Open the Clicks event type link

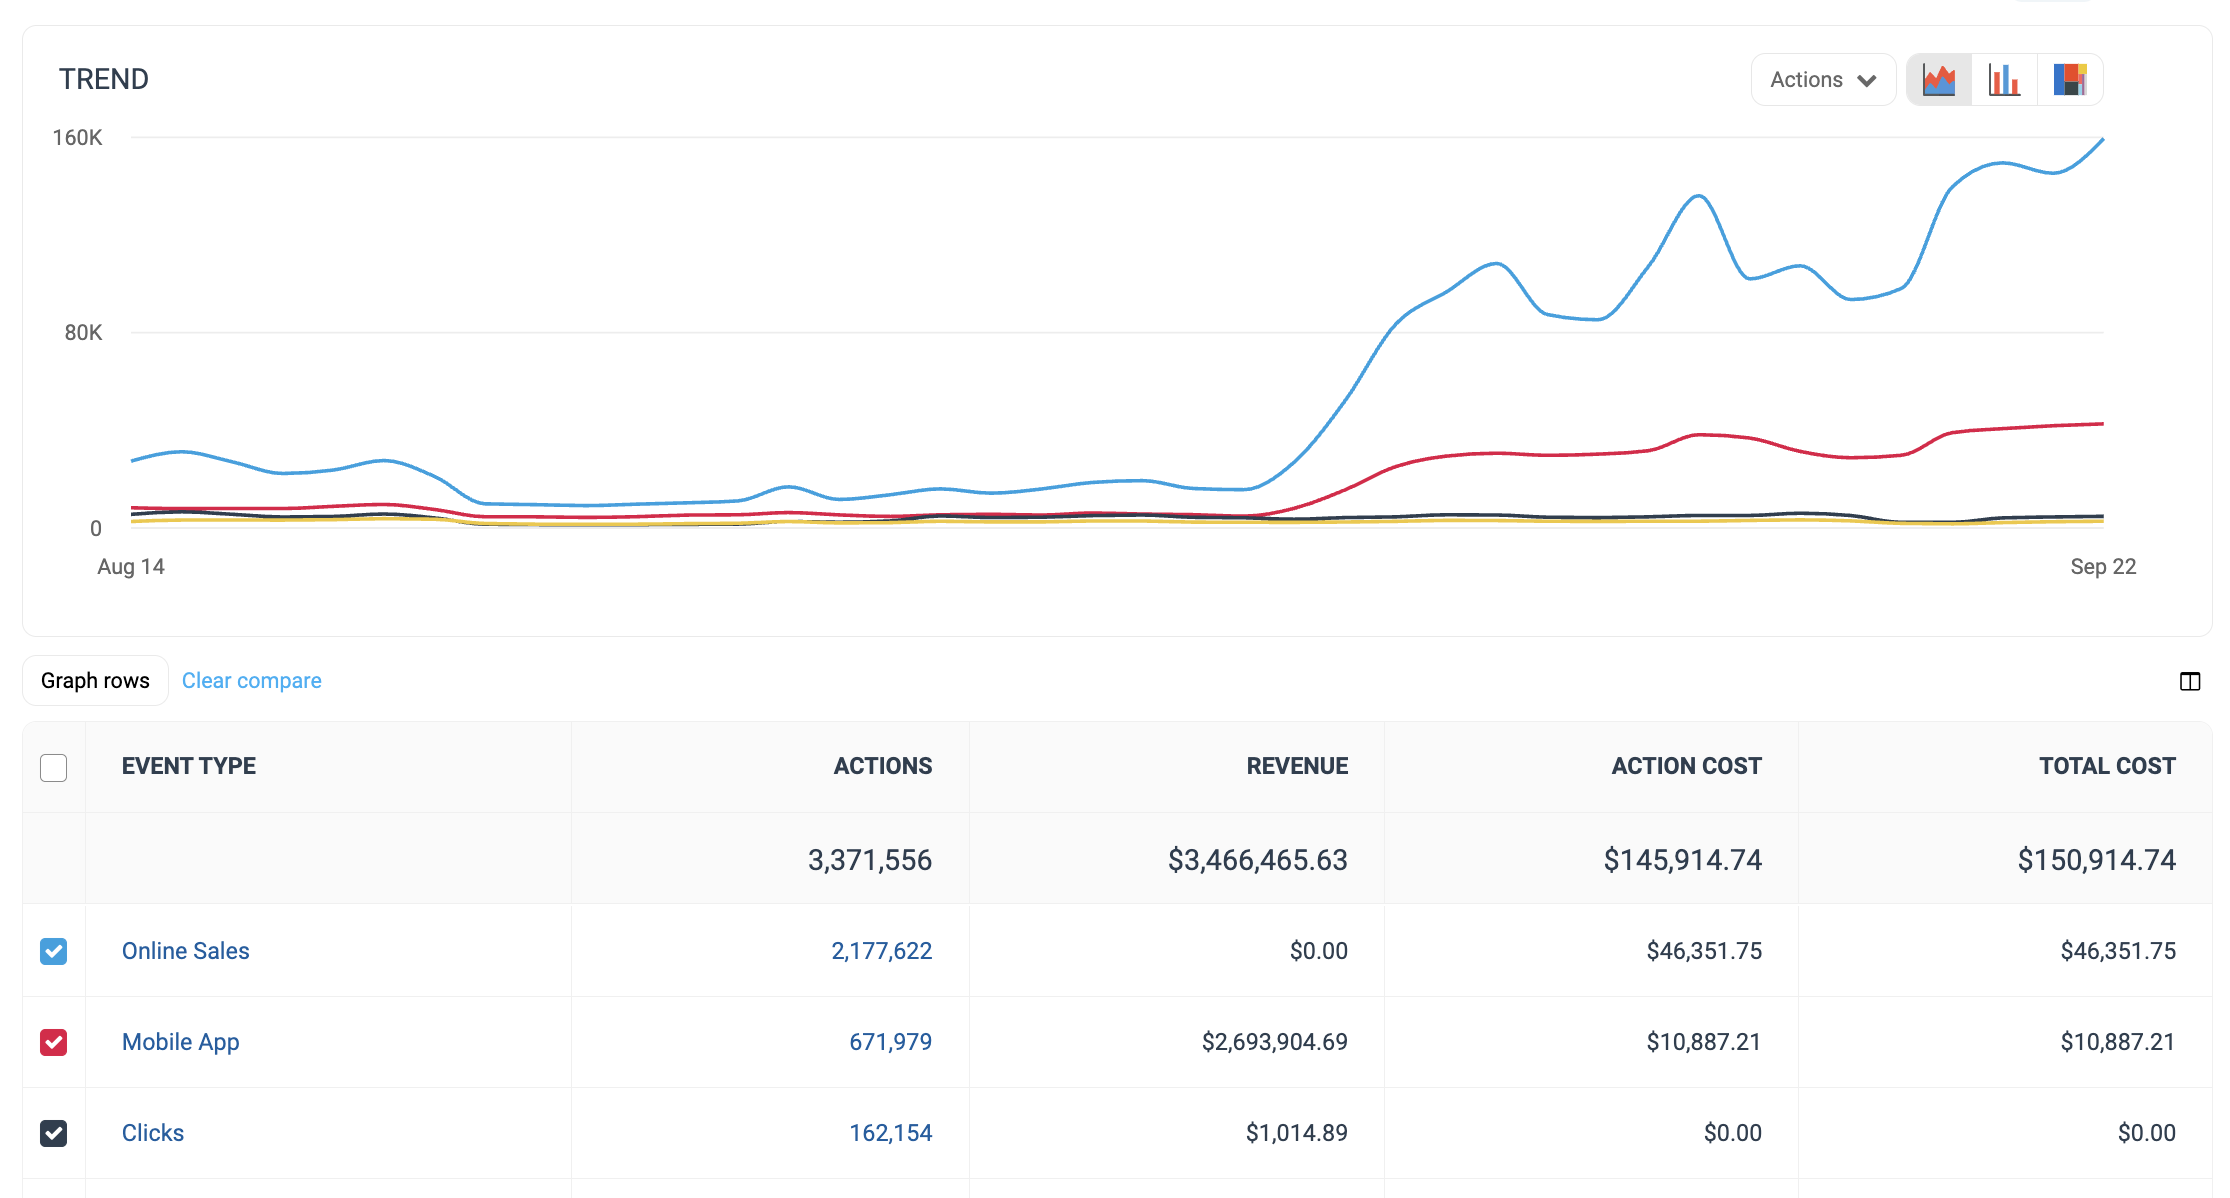[153, 1133]
